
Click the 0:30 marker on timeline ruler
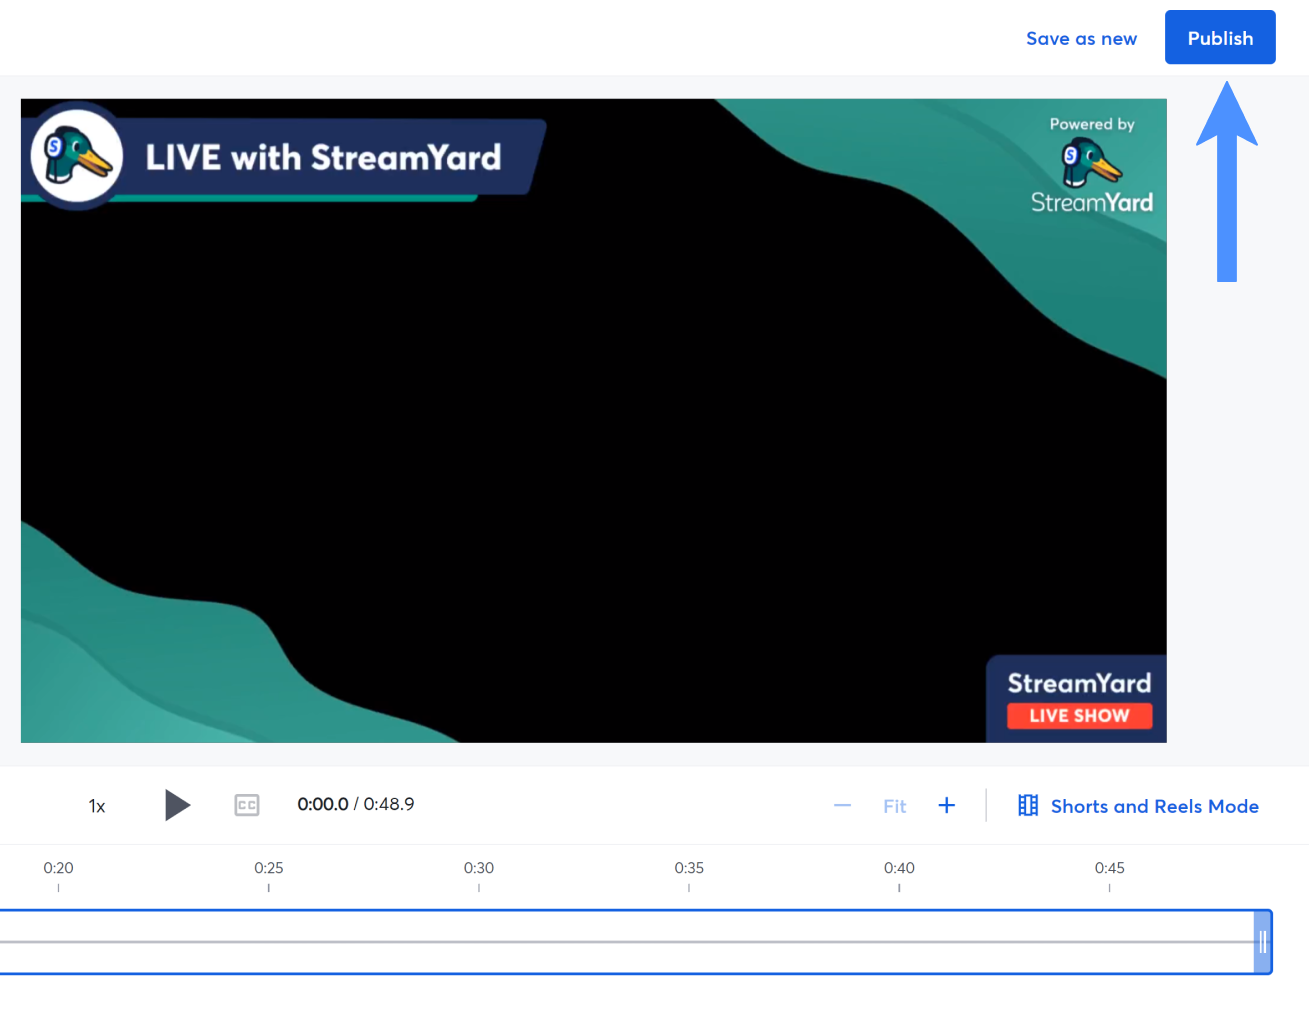tap(479, 868)
